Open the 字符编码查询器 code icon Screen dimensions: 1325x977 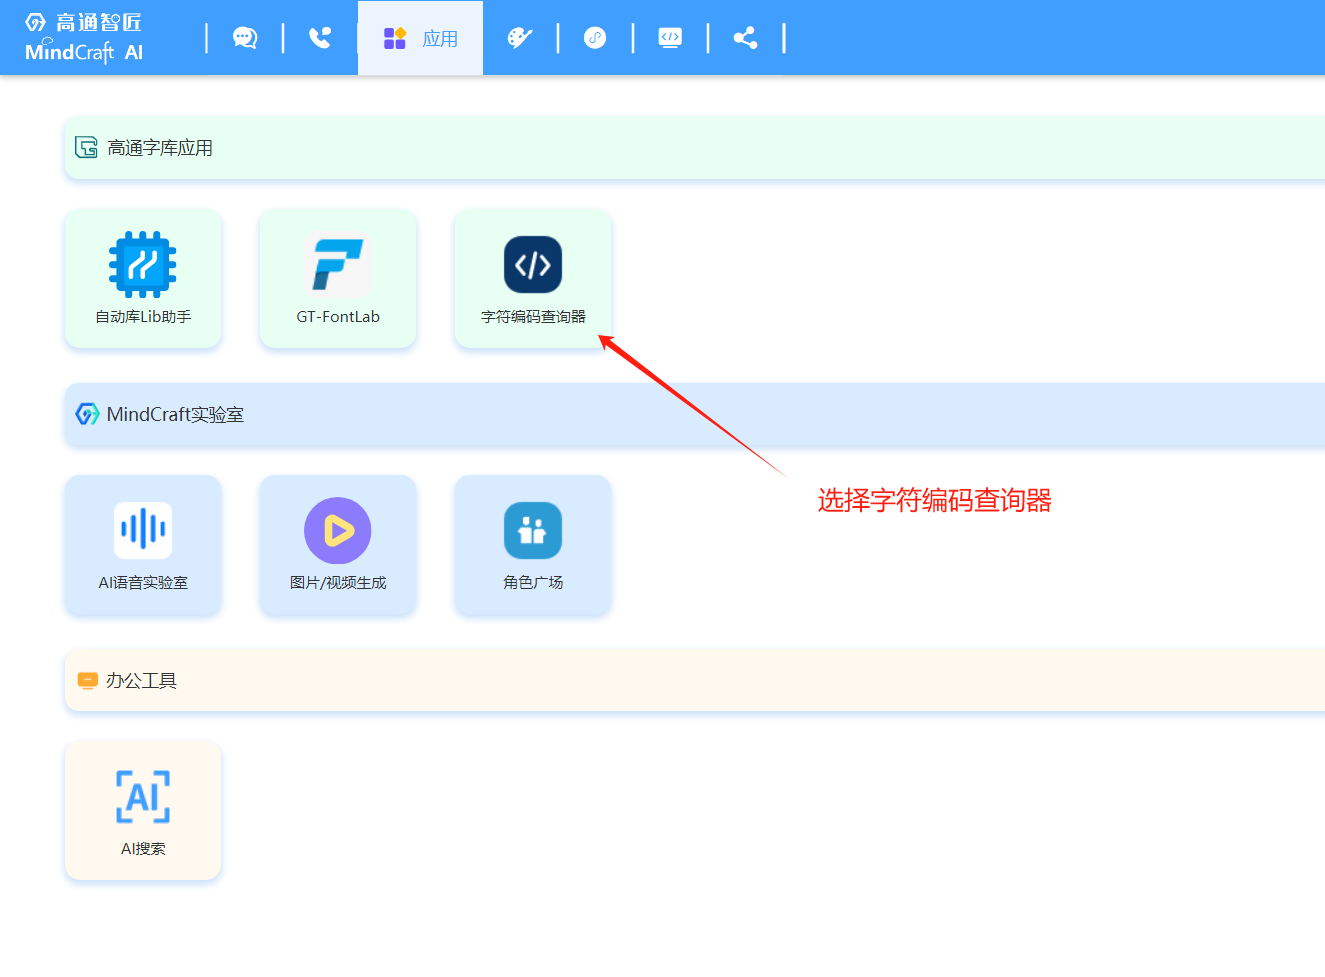(x=533, y=265)
